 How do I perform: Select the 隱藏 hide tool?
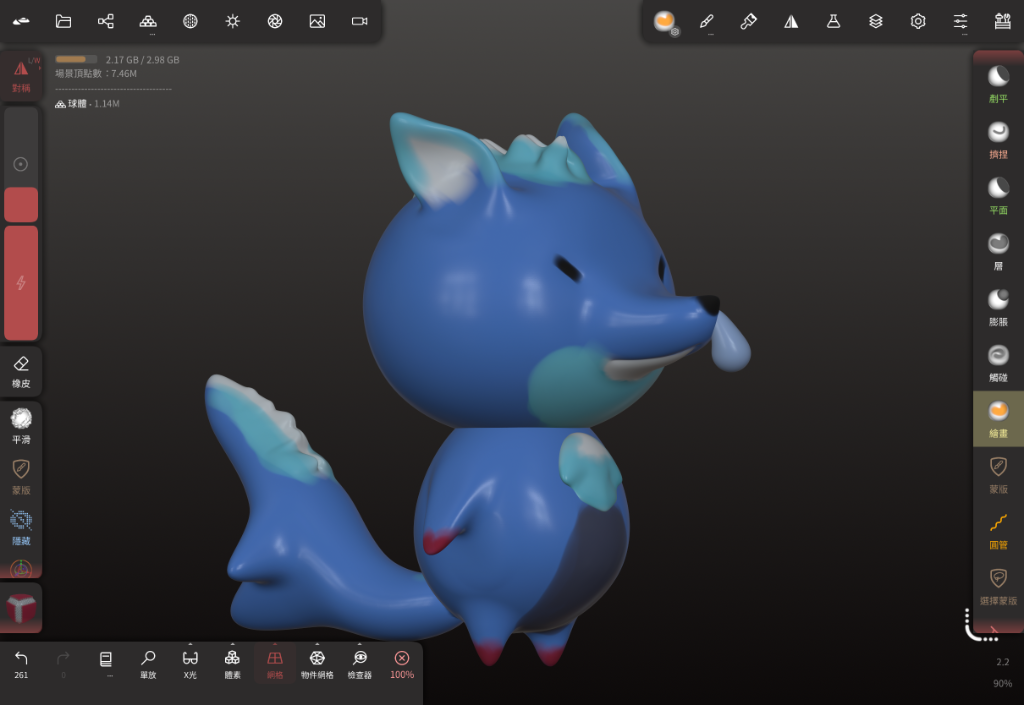pos(21,527)
